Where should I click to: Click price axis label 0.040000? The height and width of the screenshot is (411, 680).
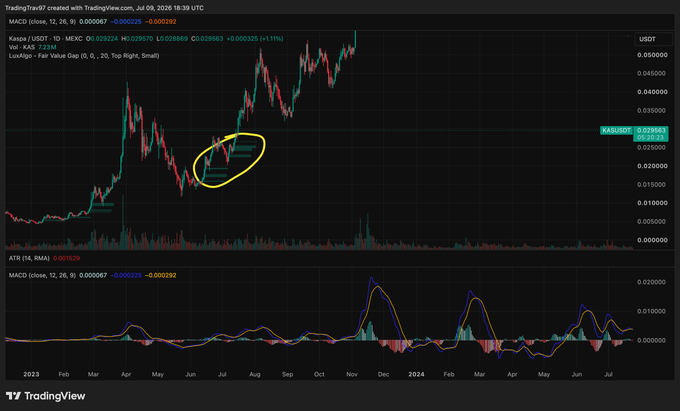click(652, 92)
